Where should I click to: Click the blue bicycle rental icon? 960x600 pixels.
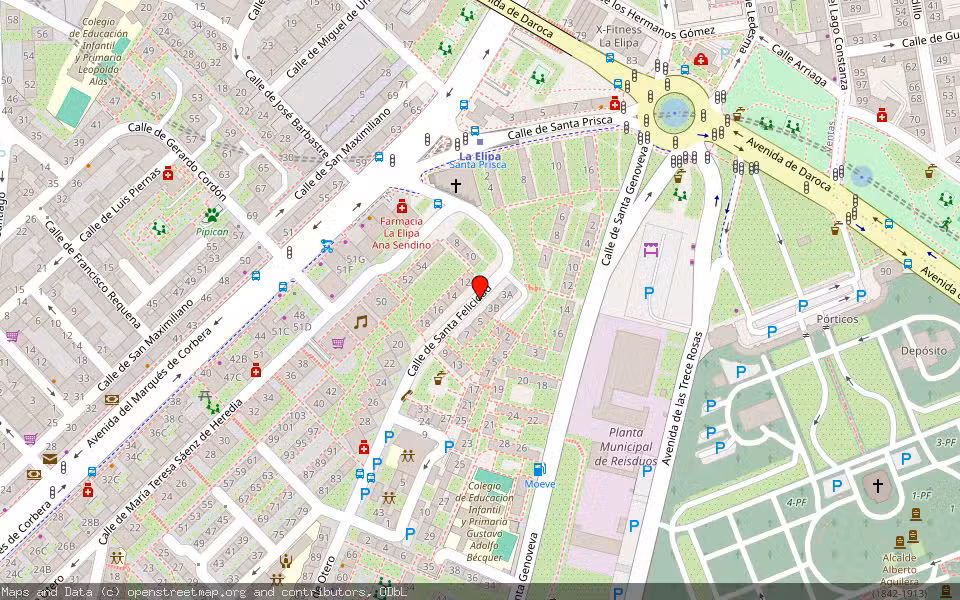pos(328,246)
